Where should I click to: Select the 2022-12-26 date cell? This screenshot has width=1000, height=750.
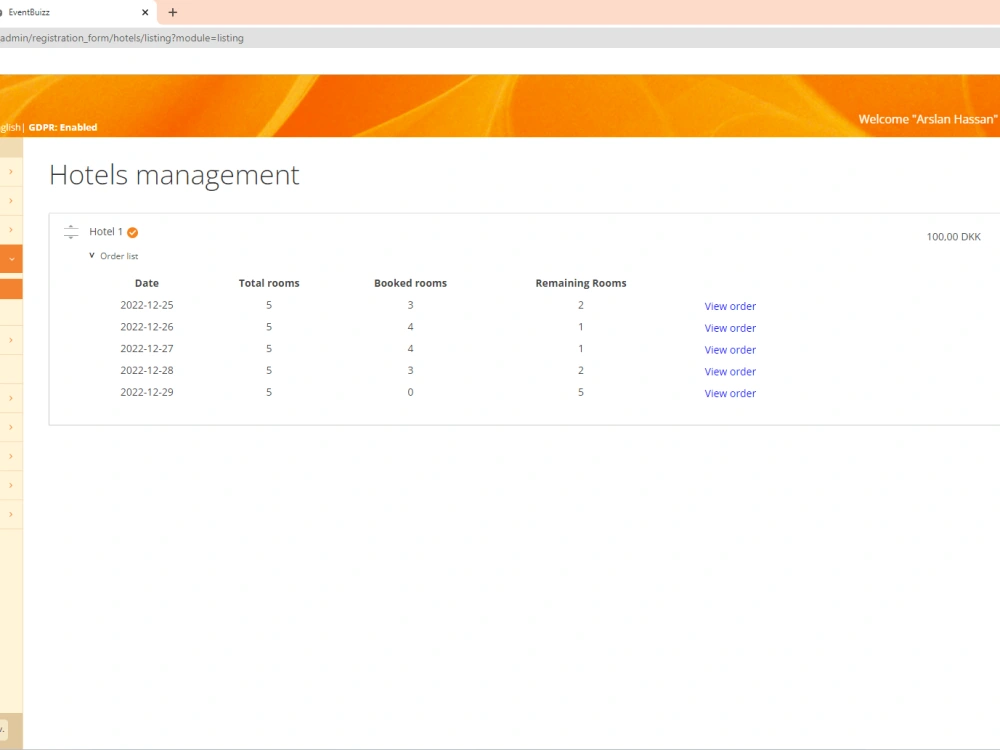[147, 327]
